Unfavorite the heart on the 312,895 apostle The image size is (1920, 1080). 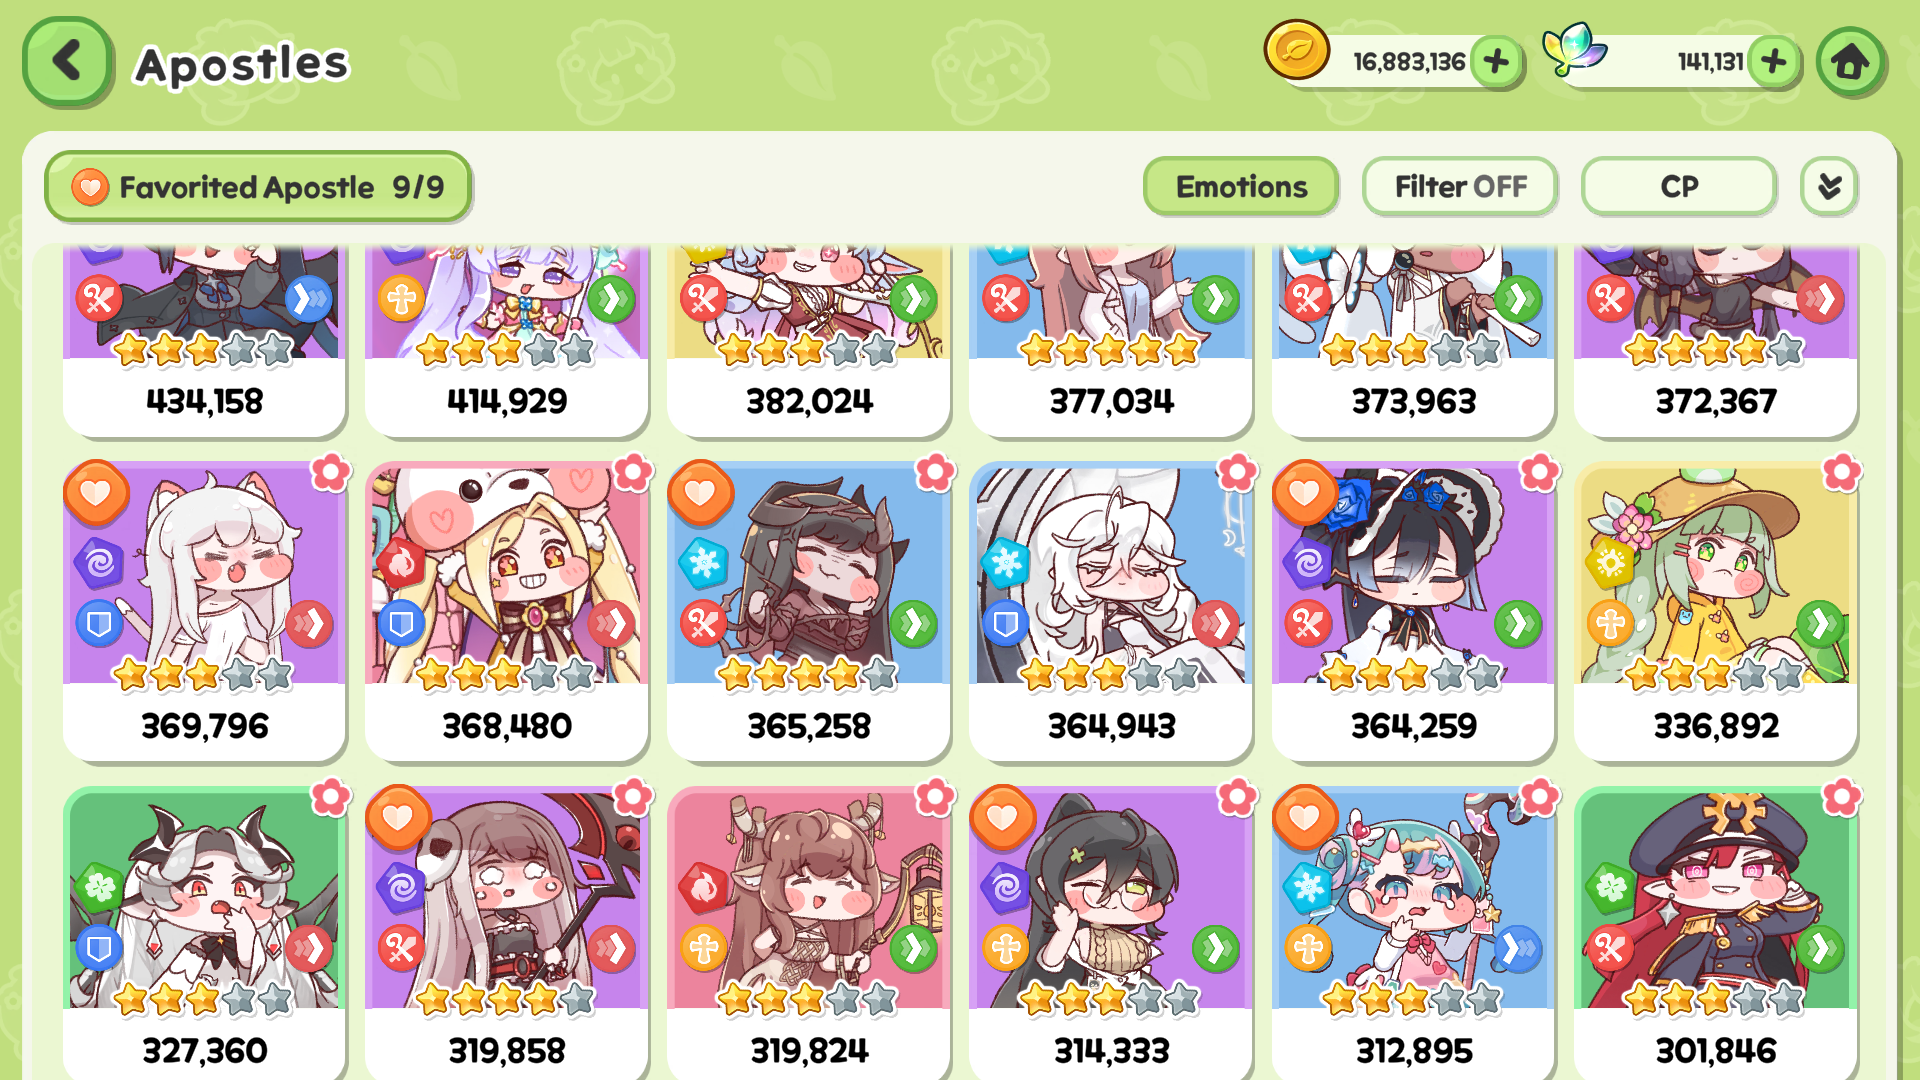[x=1304, y=817]
